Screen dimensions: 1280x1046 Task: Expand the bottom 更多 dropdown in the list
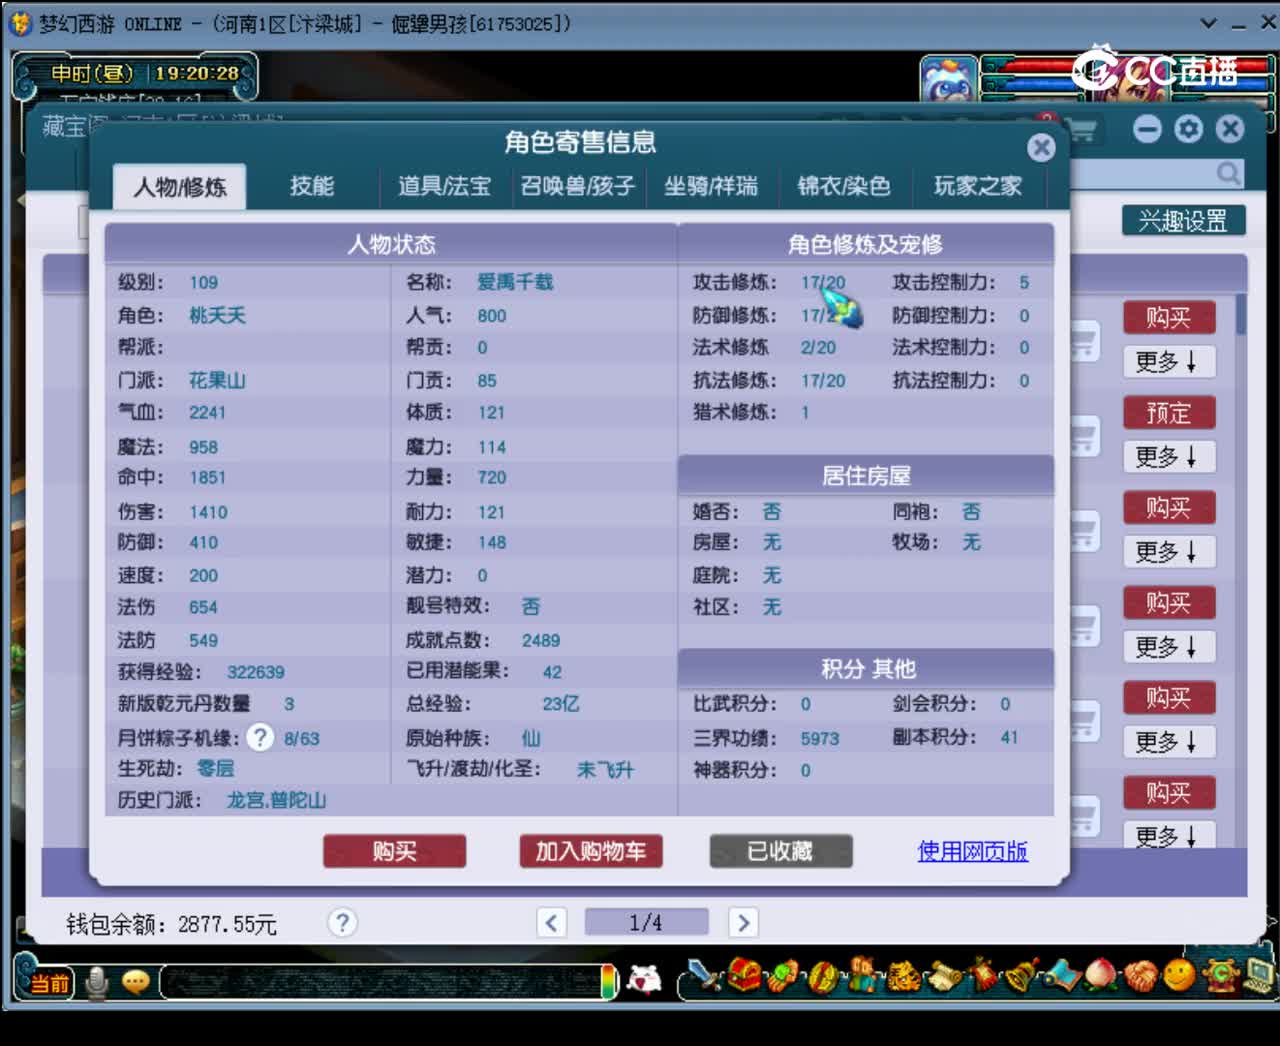pyautogui.click(x=1168, y=835)
